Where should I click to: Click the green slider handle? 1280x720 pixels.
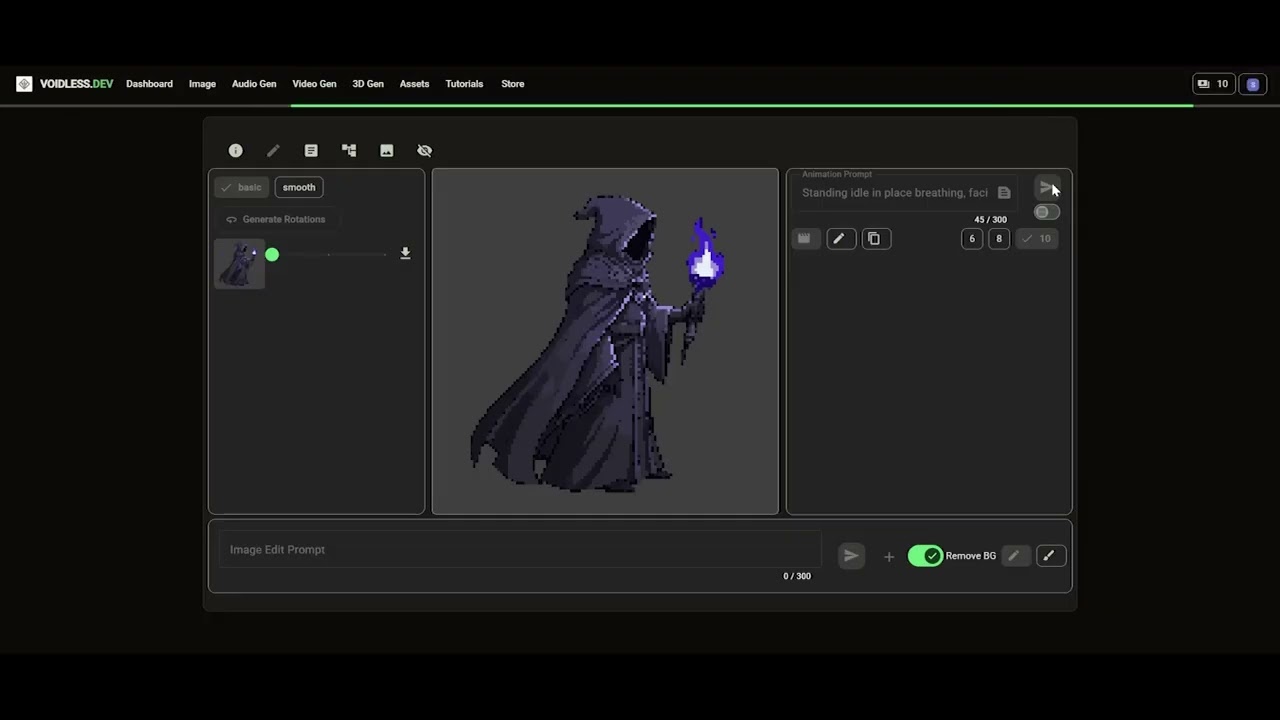tap(272, 255)
